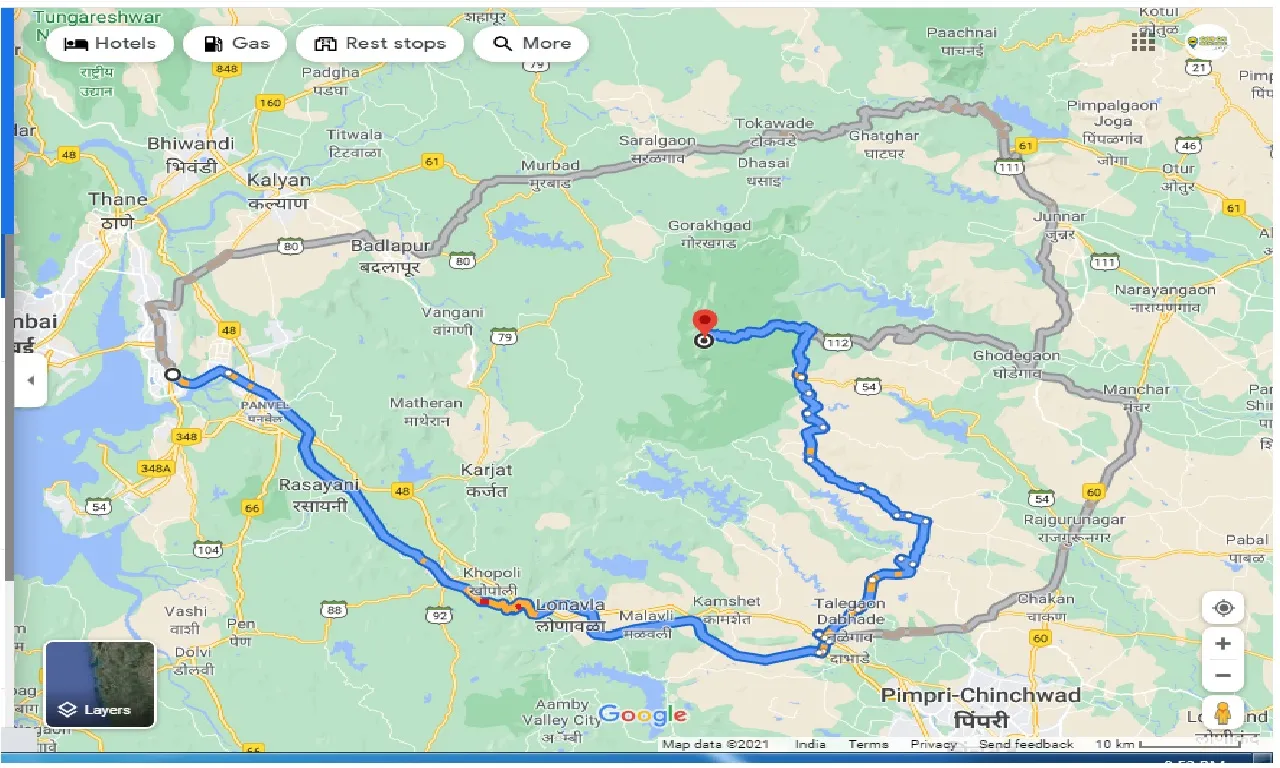Click the red destination pin marker

(x=704, y=323)
